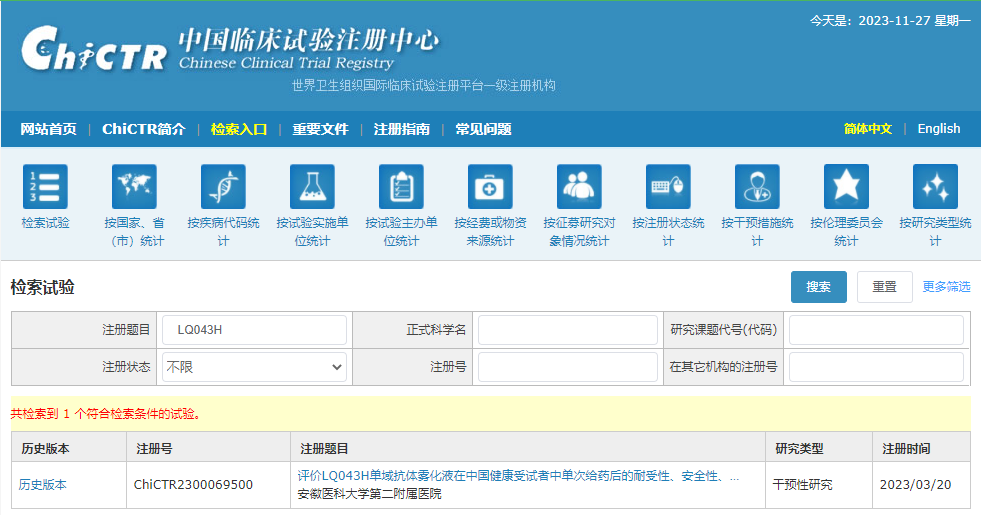Click the 重置 reset button
The height and width of the screenshot is (515, 981).
pyautogui.click(x=884, y=287)
